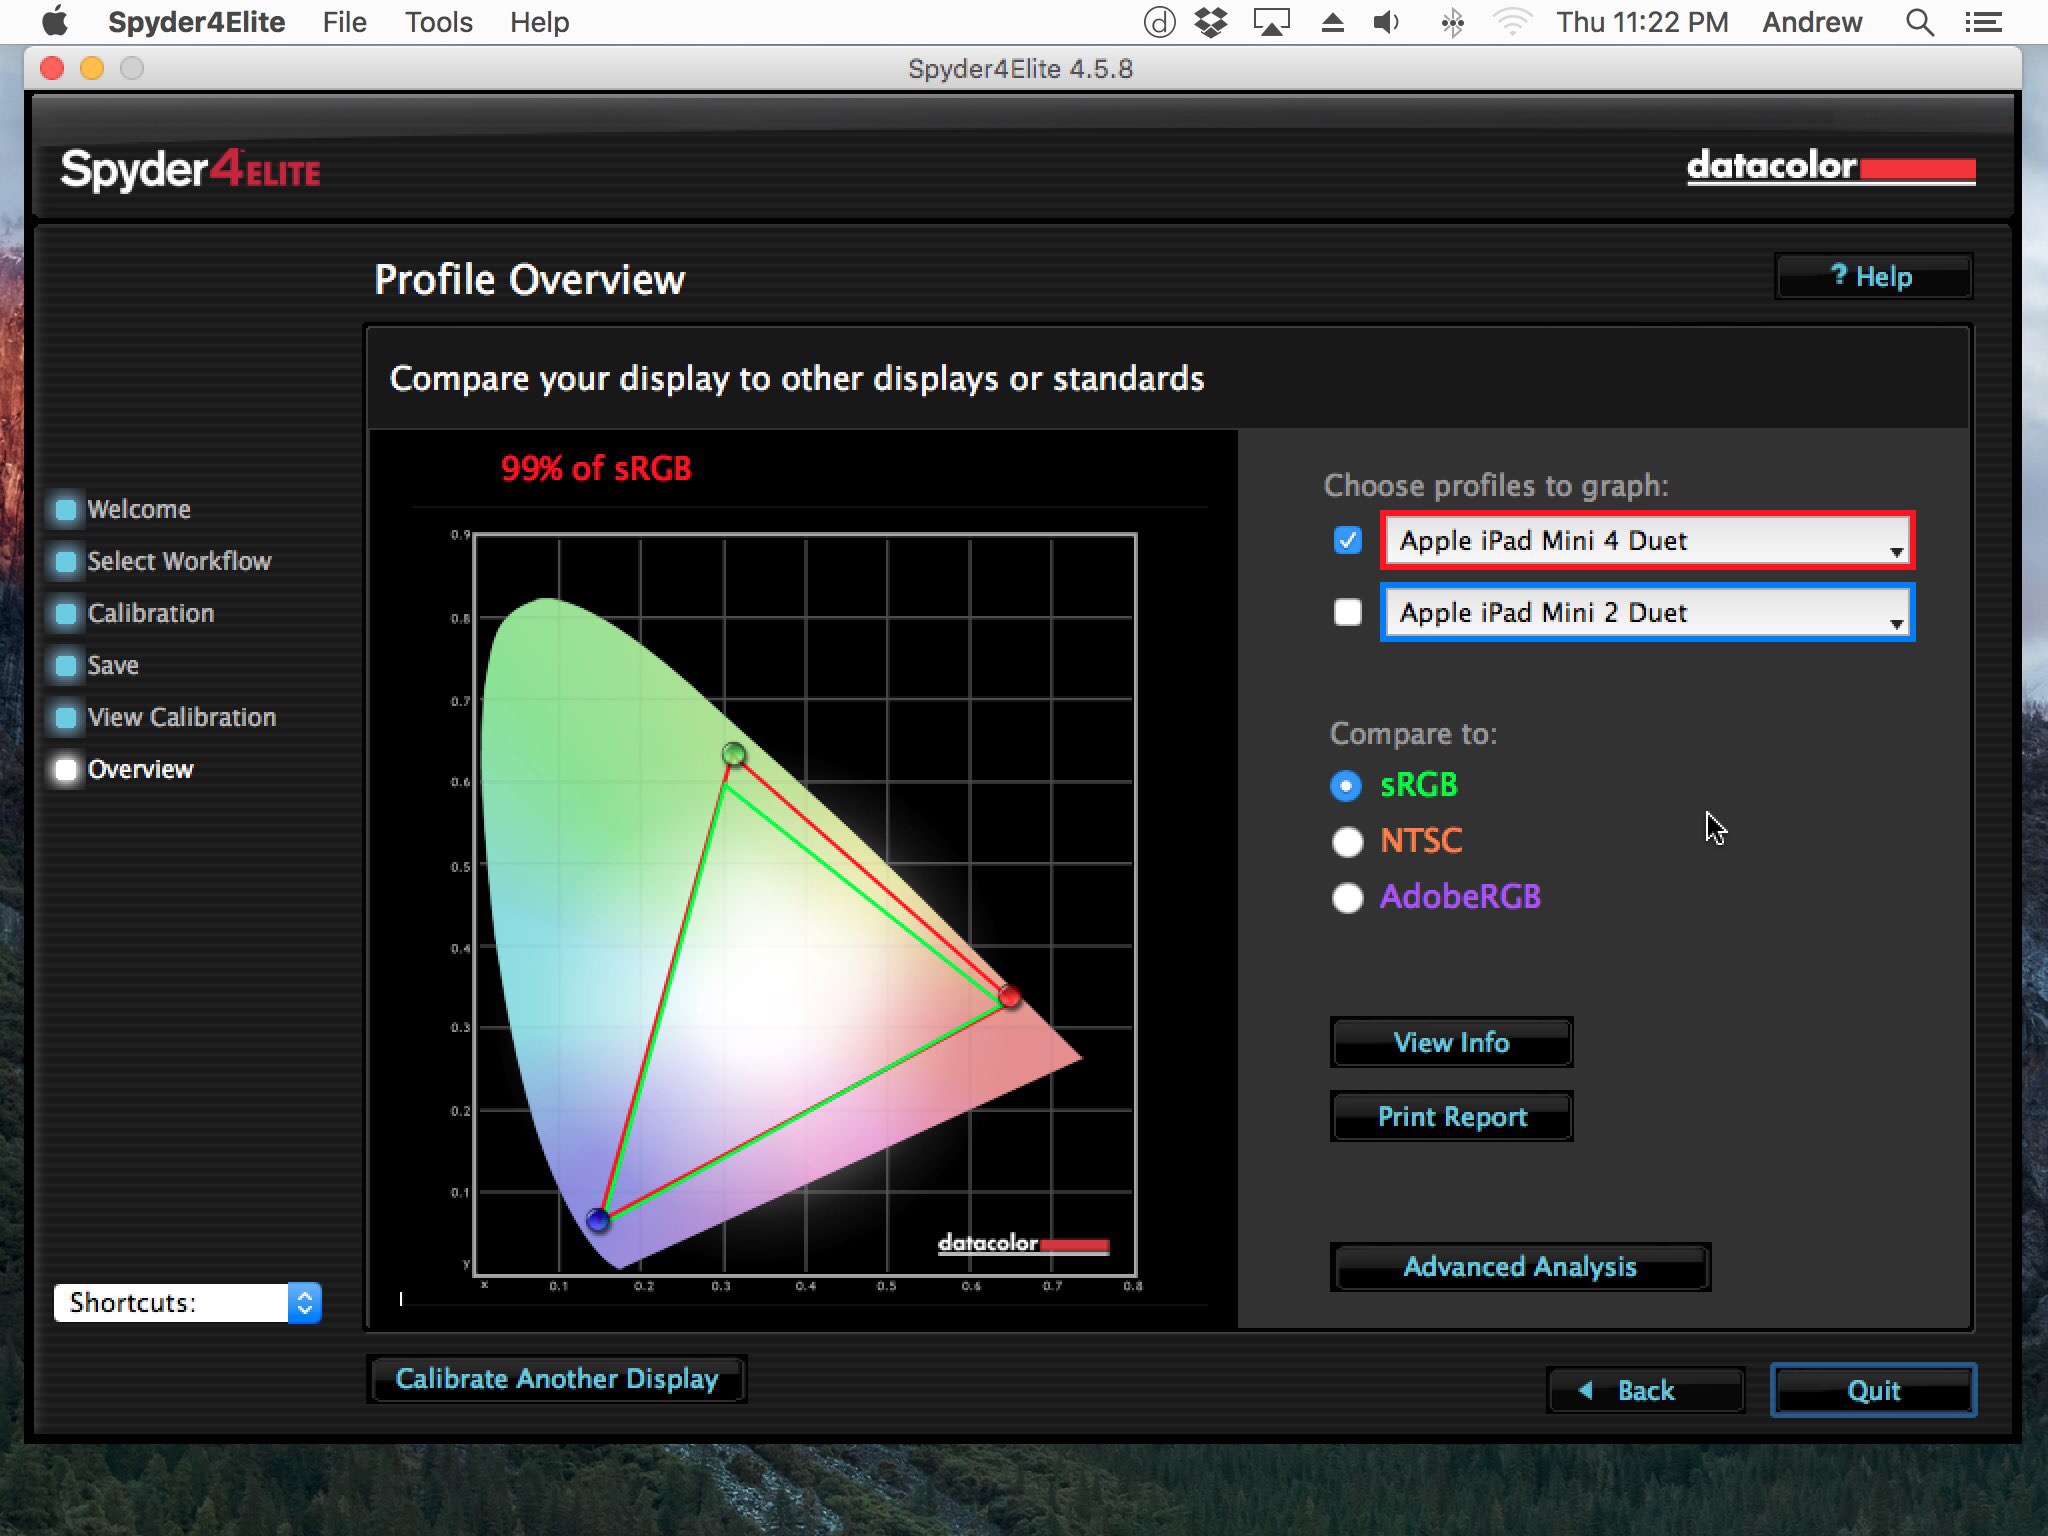The height and width of the screenshot is (1536, 2048).
Task: Expand the Shortcuts popup menu
Action: (188, 1303)
